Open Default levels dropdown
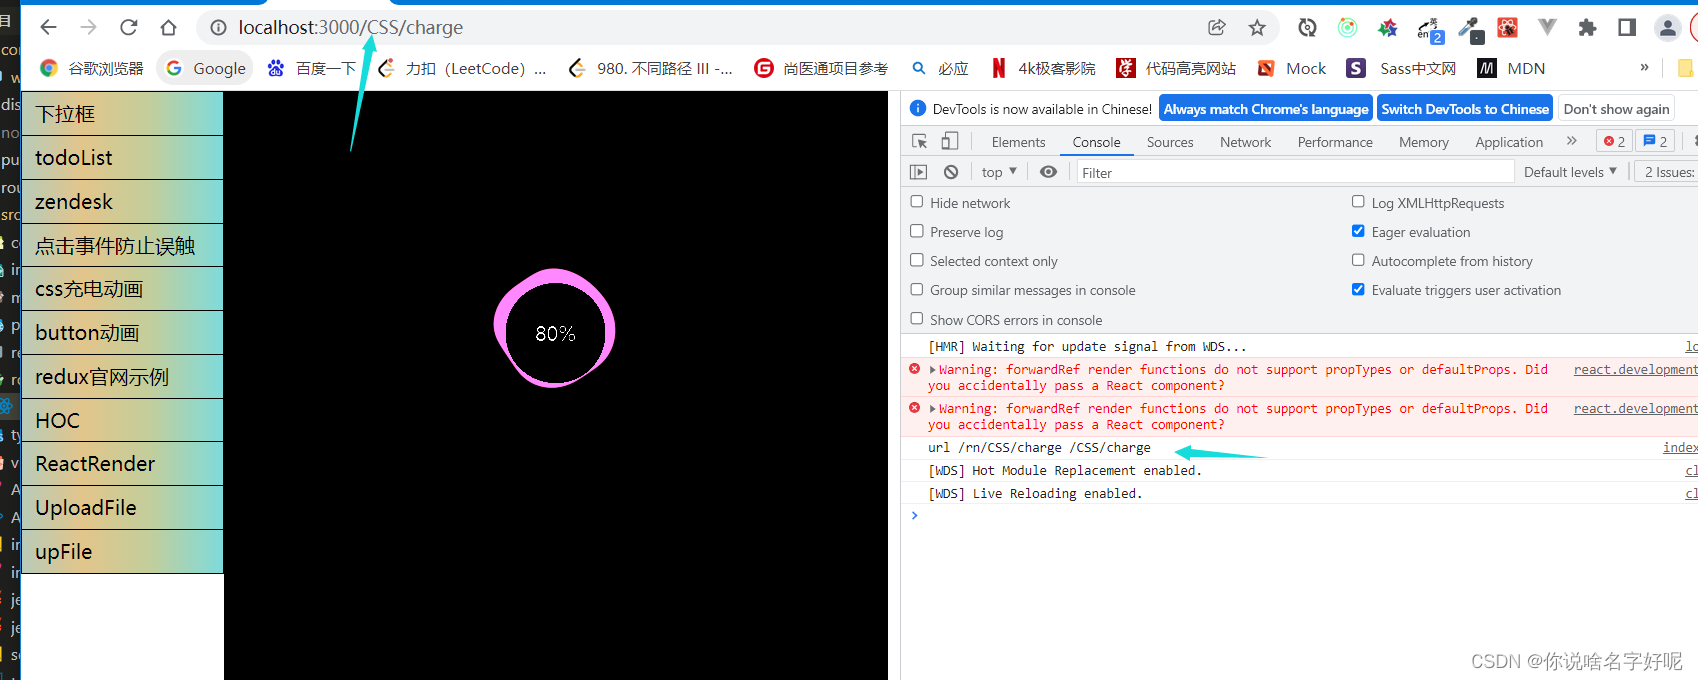 coord(1570,172)
